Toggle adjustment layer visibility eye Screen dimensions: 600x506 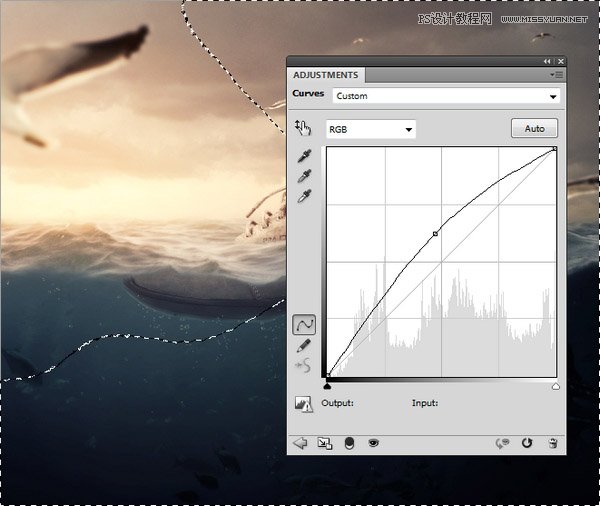[x=373, y=442]
